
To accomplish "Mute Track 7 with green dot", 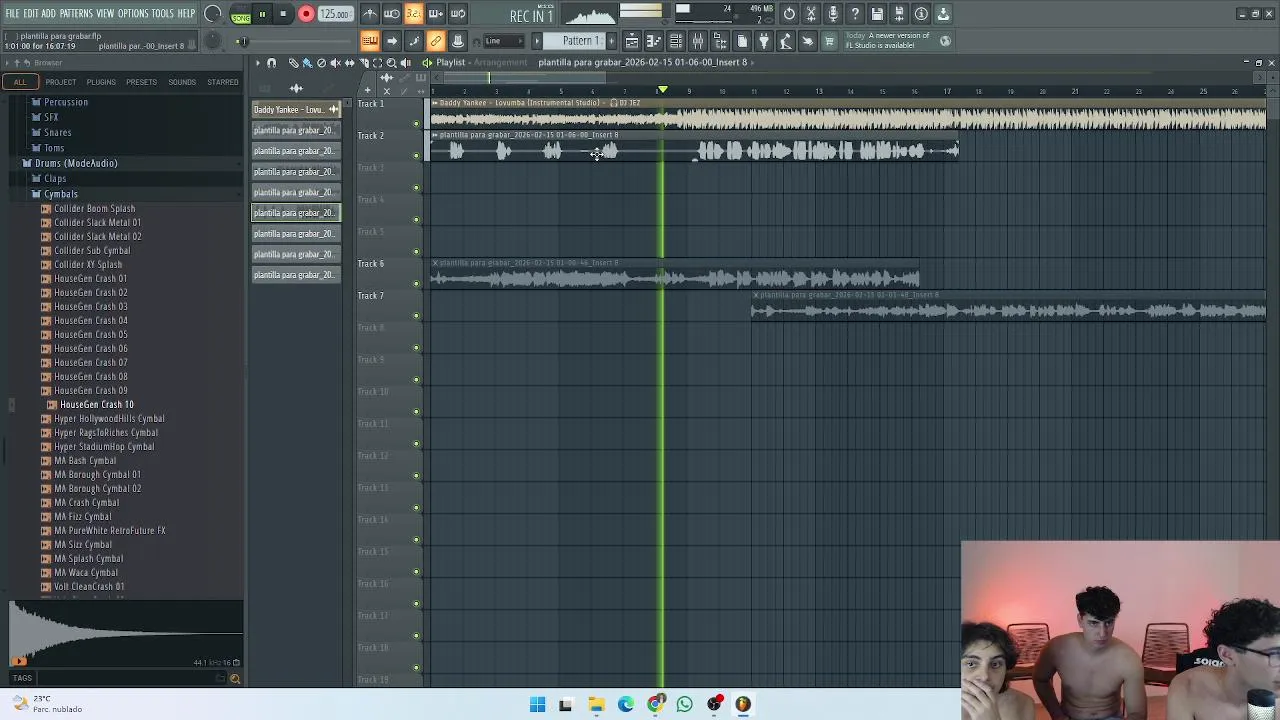I will pos(416,316).
